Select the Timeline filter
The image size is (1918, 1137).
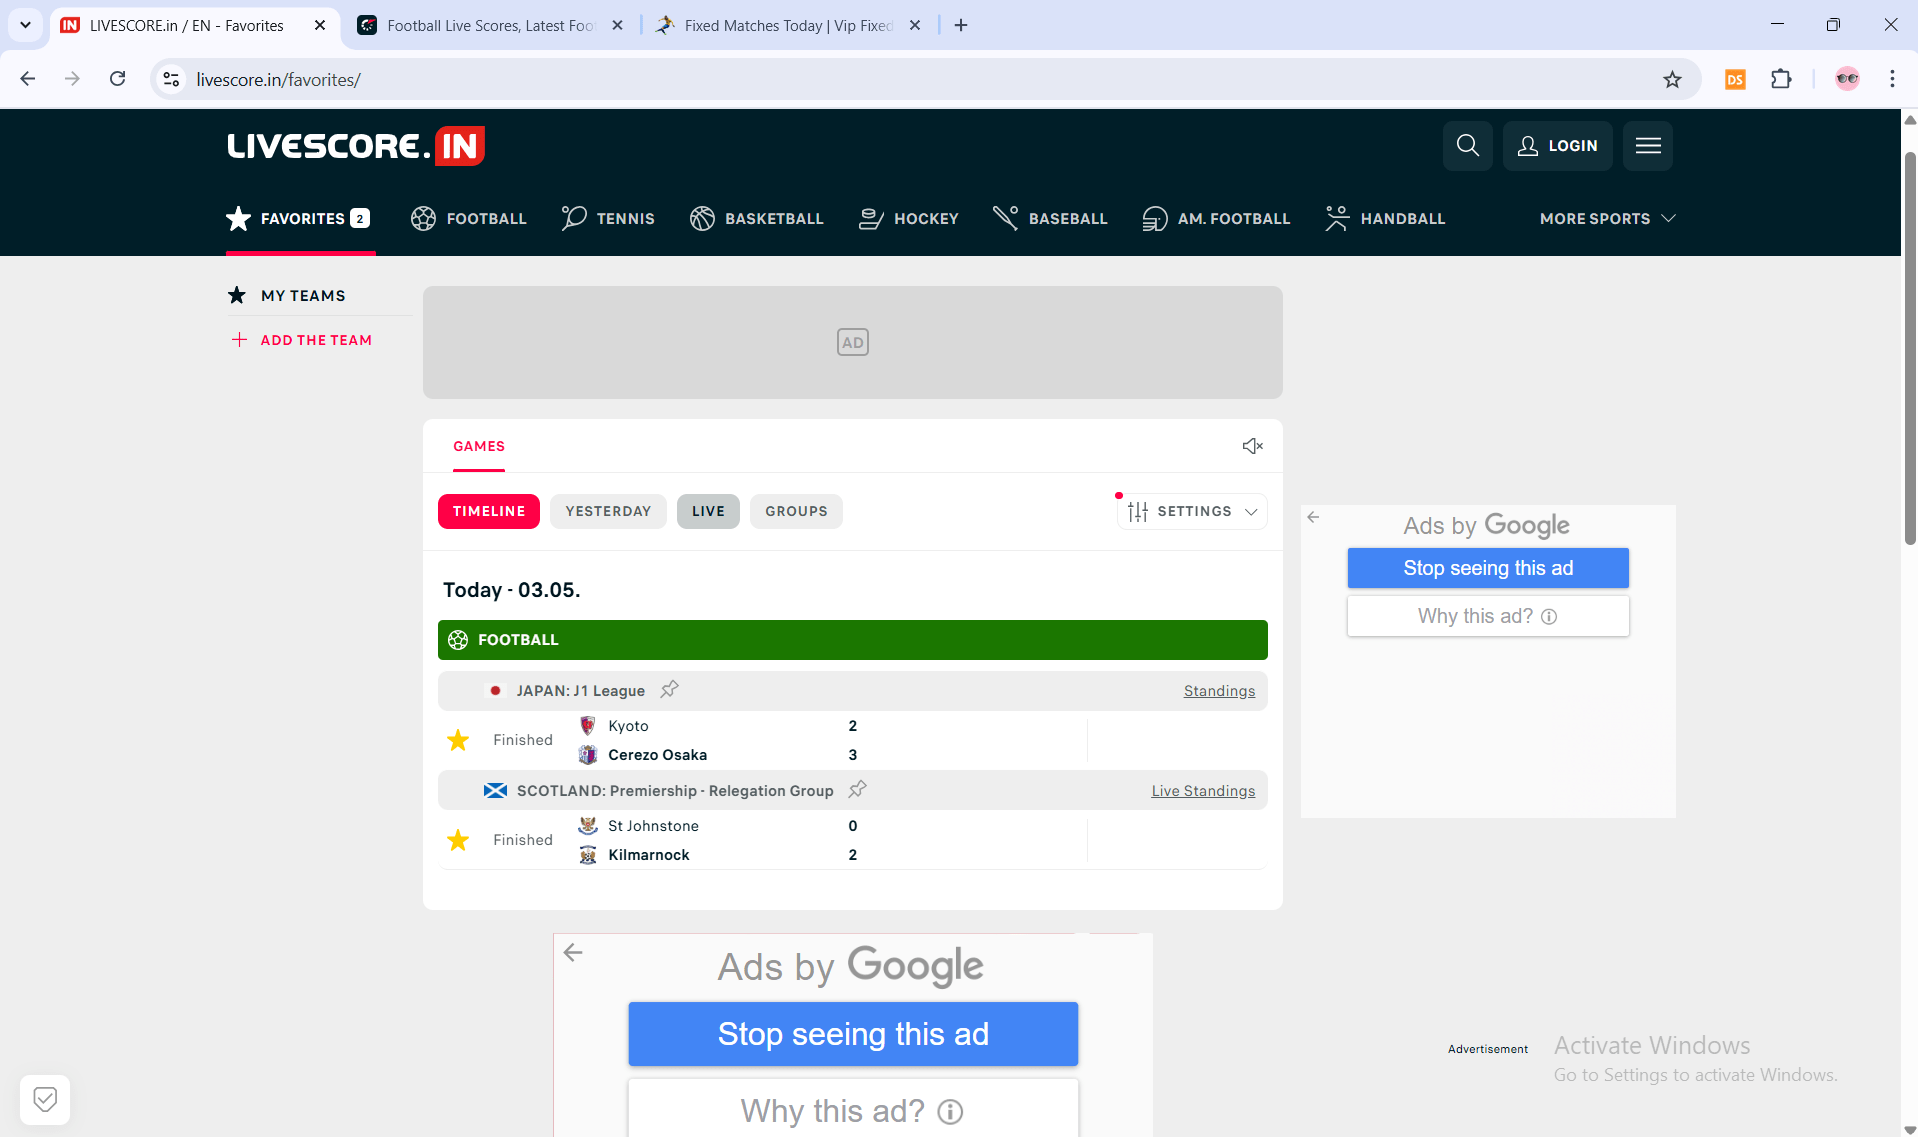tap(489, 511)
